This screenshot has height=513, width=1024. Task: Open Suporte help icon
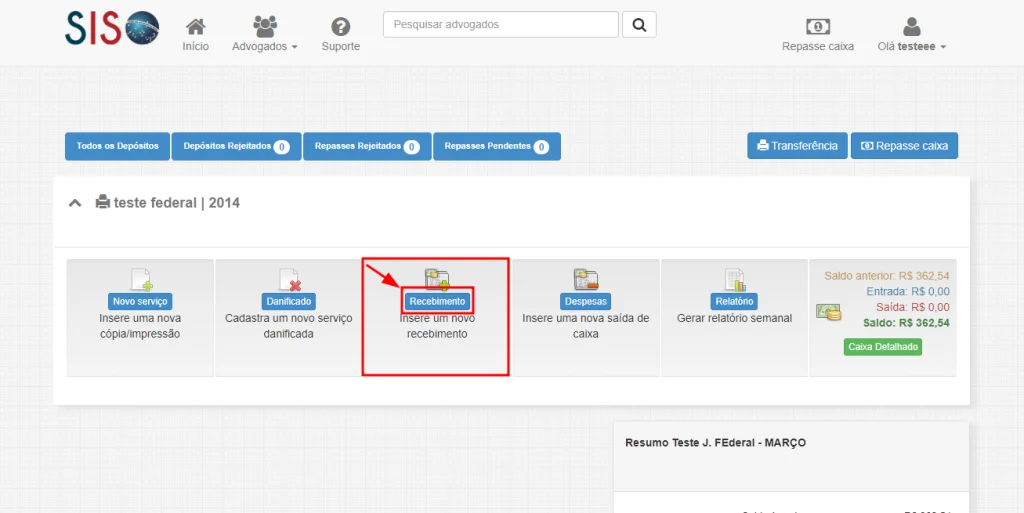click(x=340, y=27)
